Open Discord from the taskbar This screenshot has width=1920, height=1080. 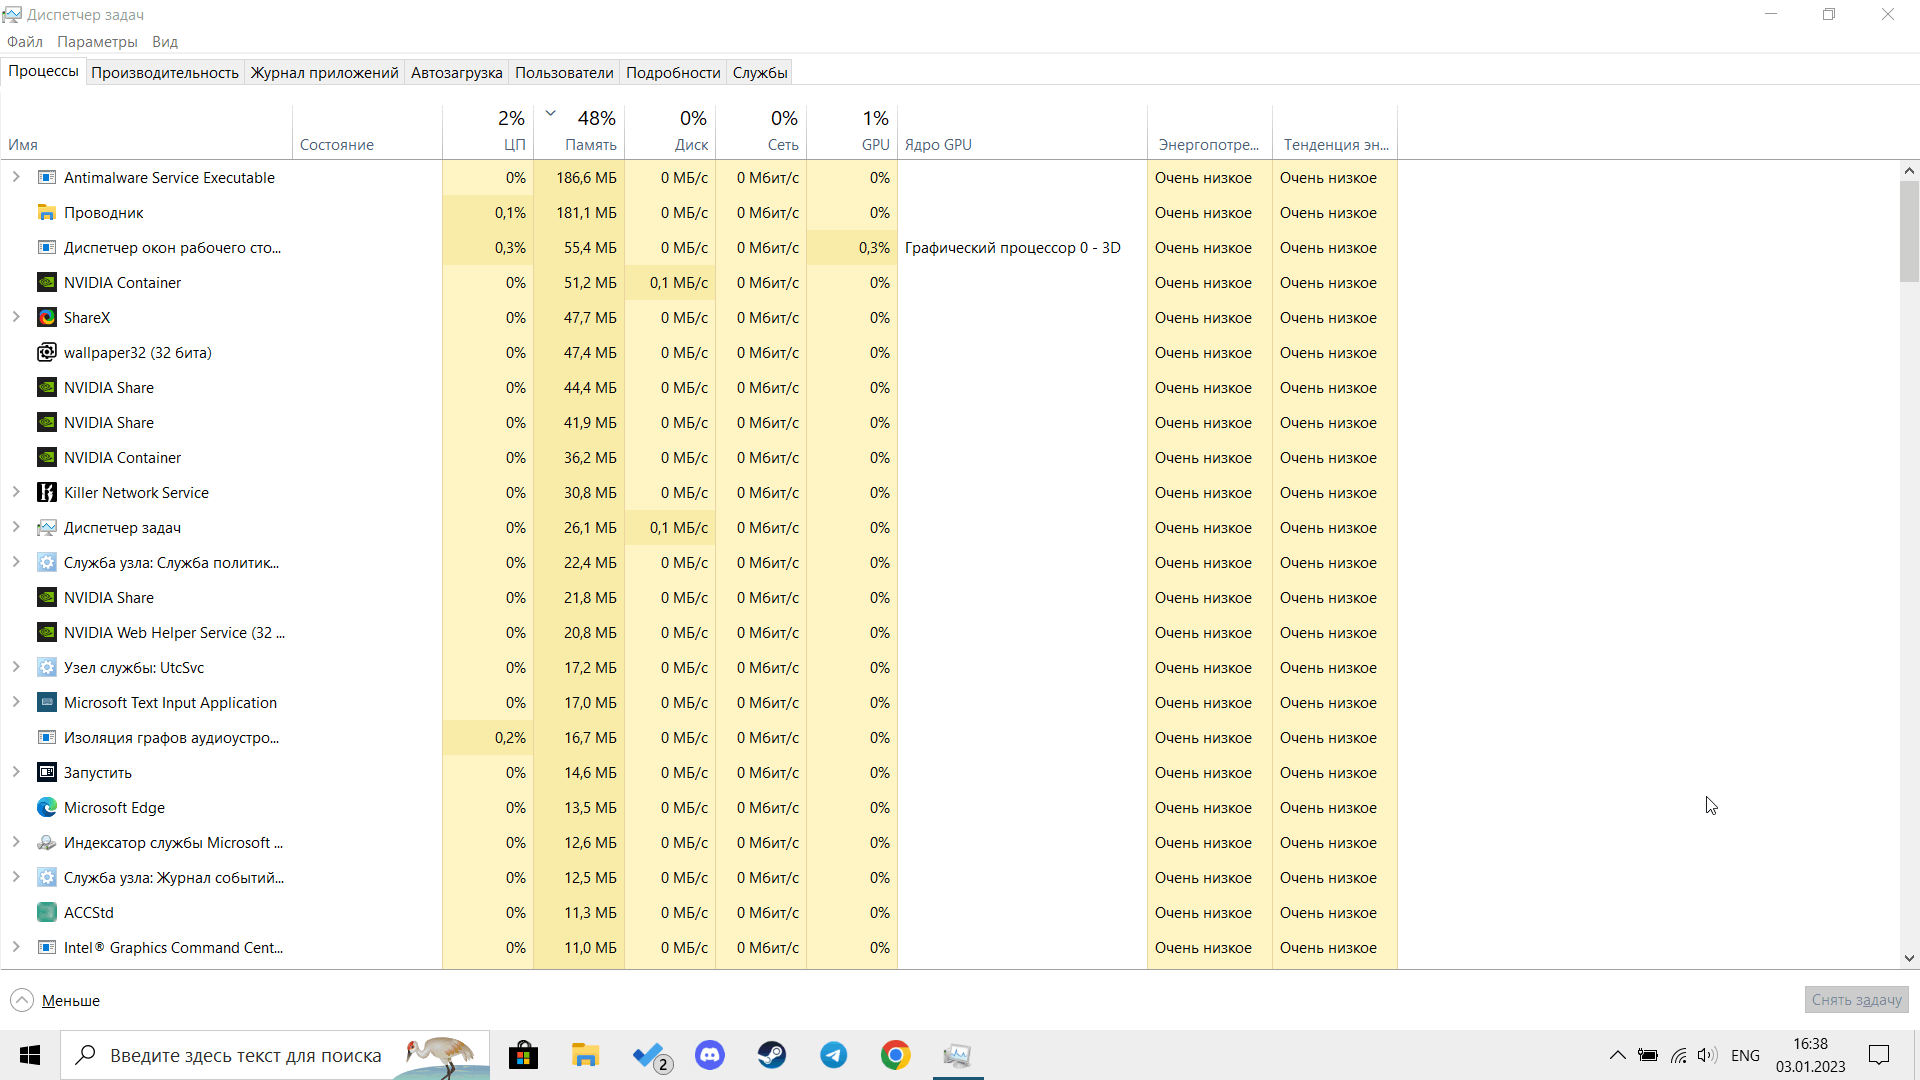point(710,1055)
